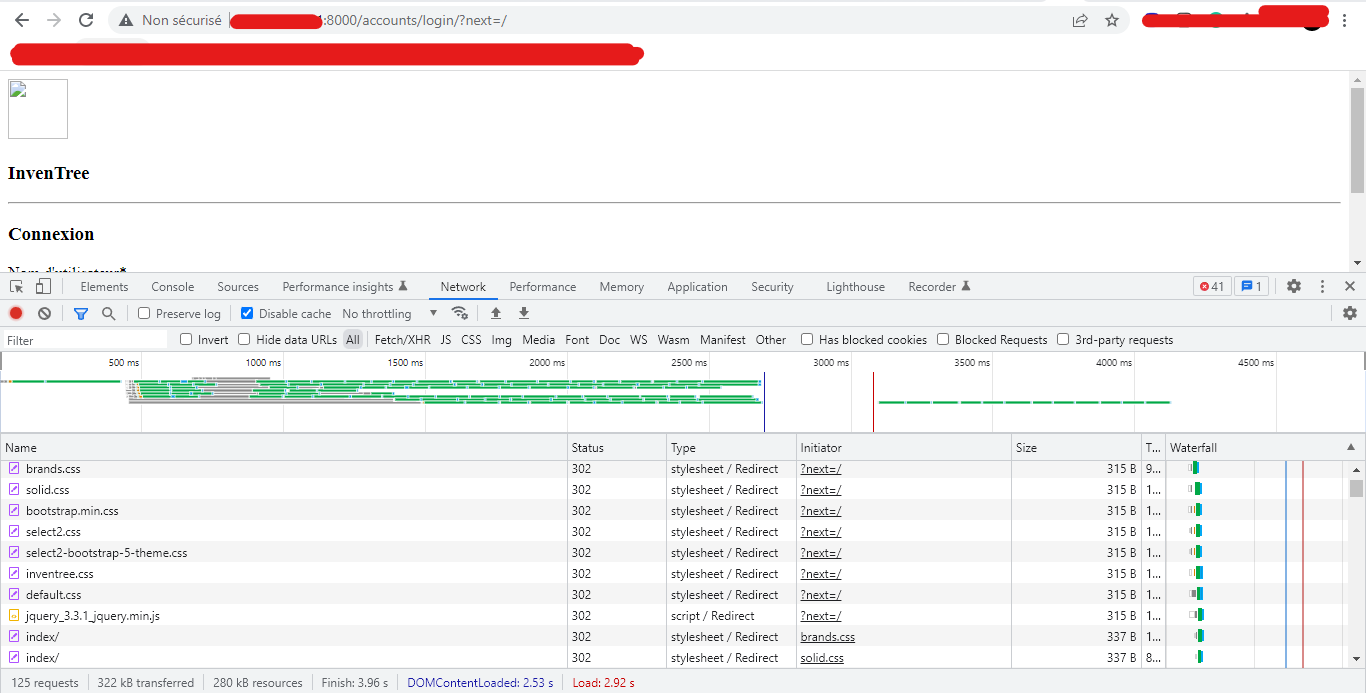Open the issues panel badge
This screenshot has height=693, width=1366.
[1251, 286]
